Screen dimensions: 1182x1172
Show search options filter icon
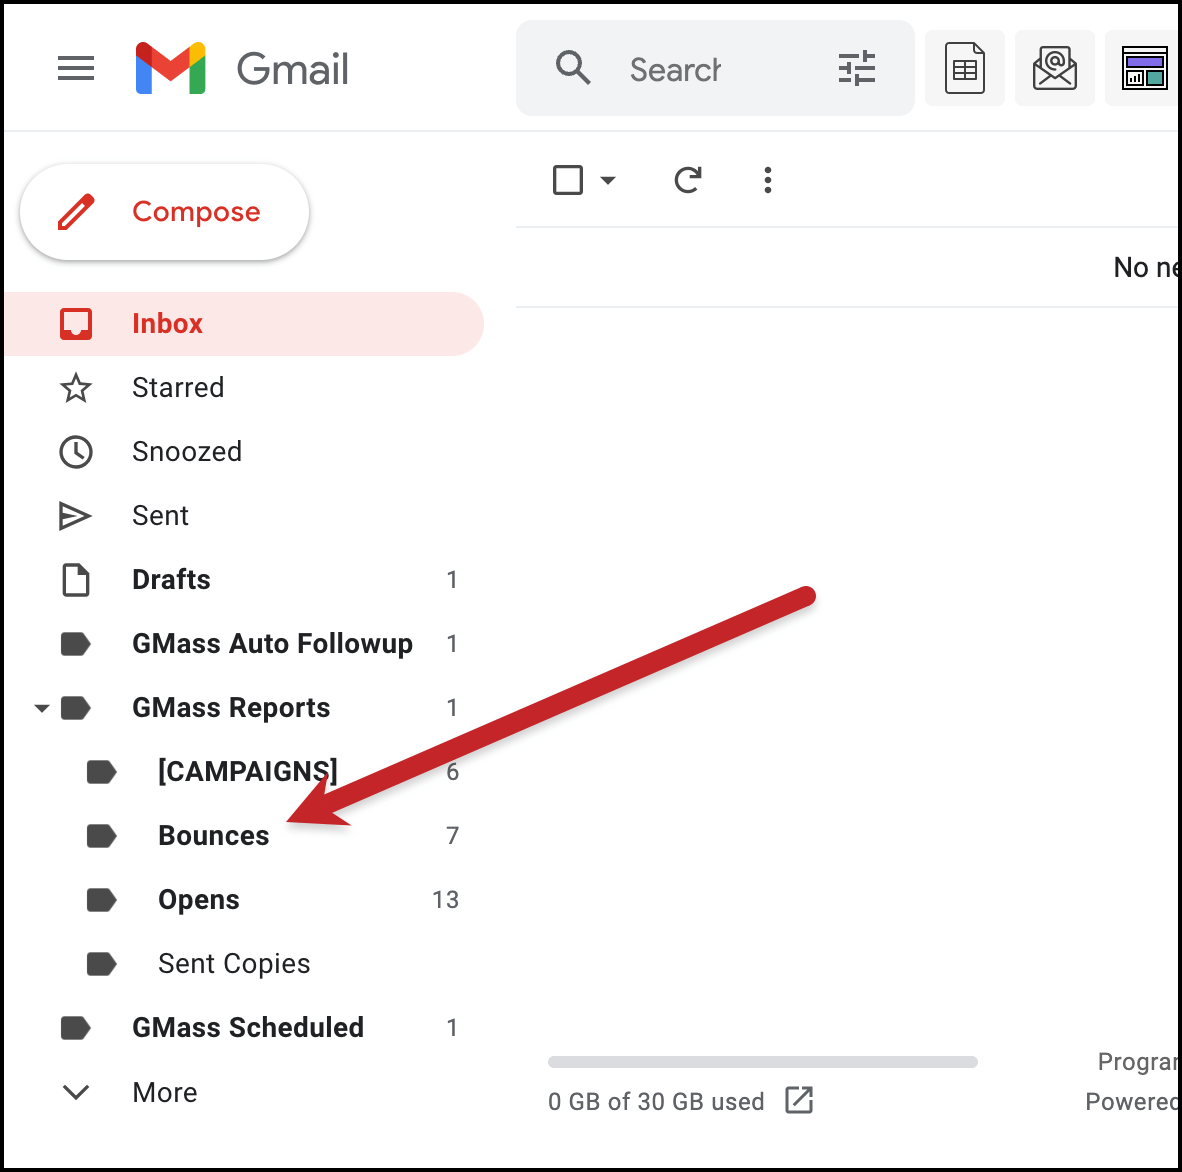[857, 69]
